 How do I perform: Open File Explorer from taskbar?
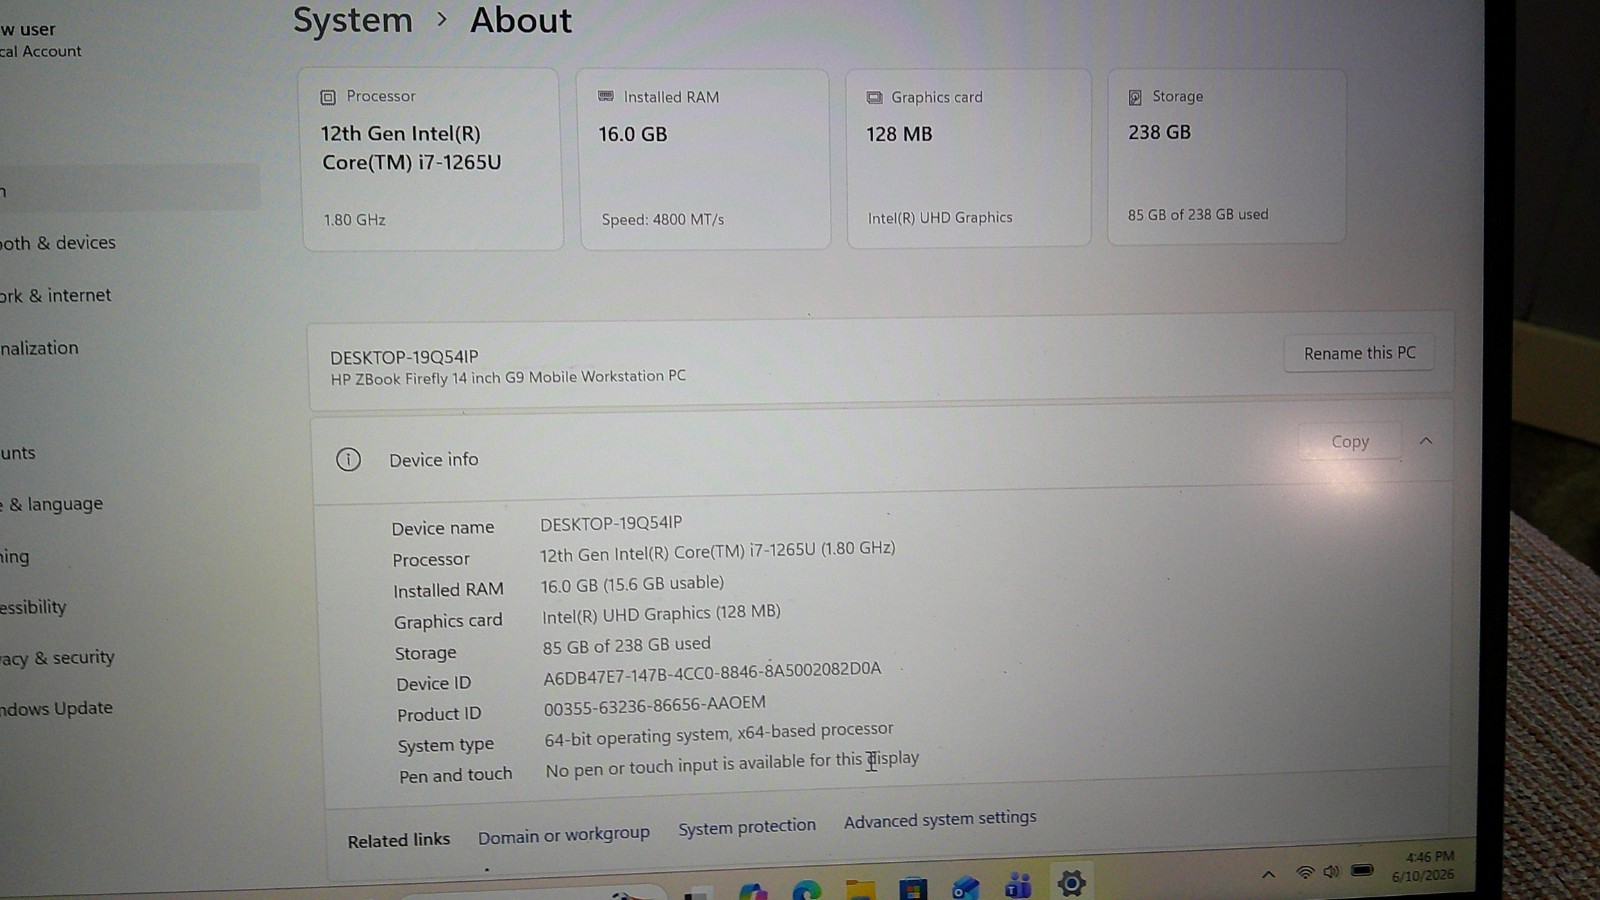coord(860,889)
